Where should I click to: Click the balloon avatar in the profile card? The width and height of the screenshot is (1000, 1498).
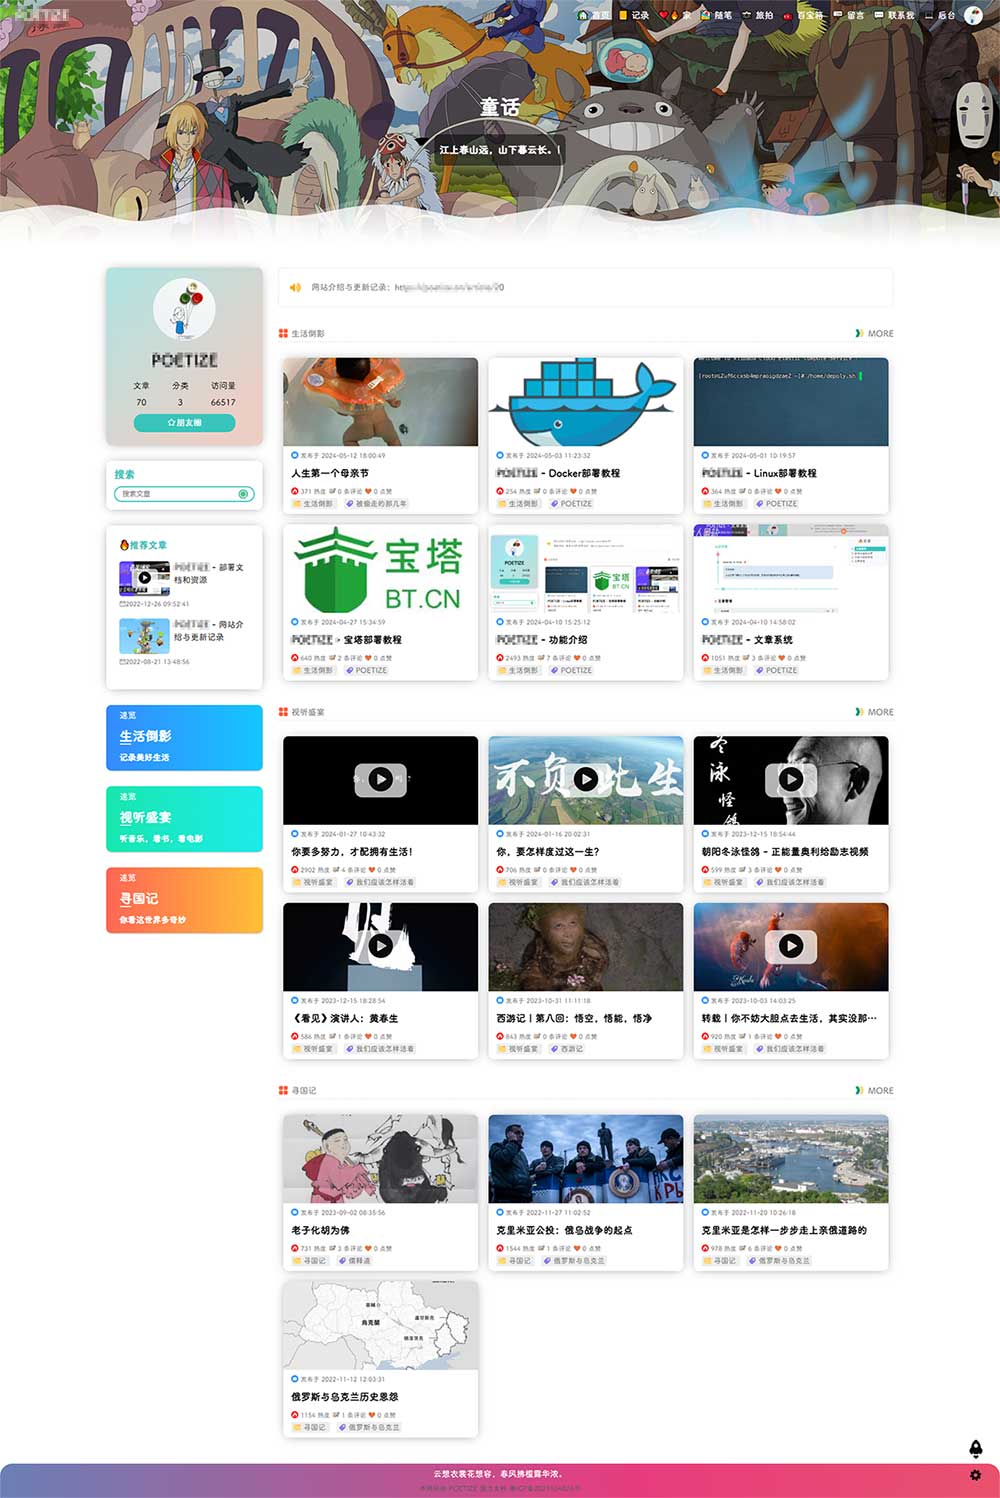click(x=184, y=309)
